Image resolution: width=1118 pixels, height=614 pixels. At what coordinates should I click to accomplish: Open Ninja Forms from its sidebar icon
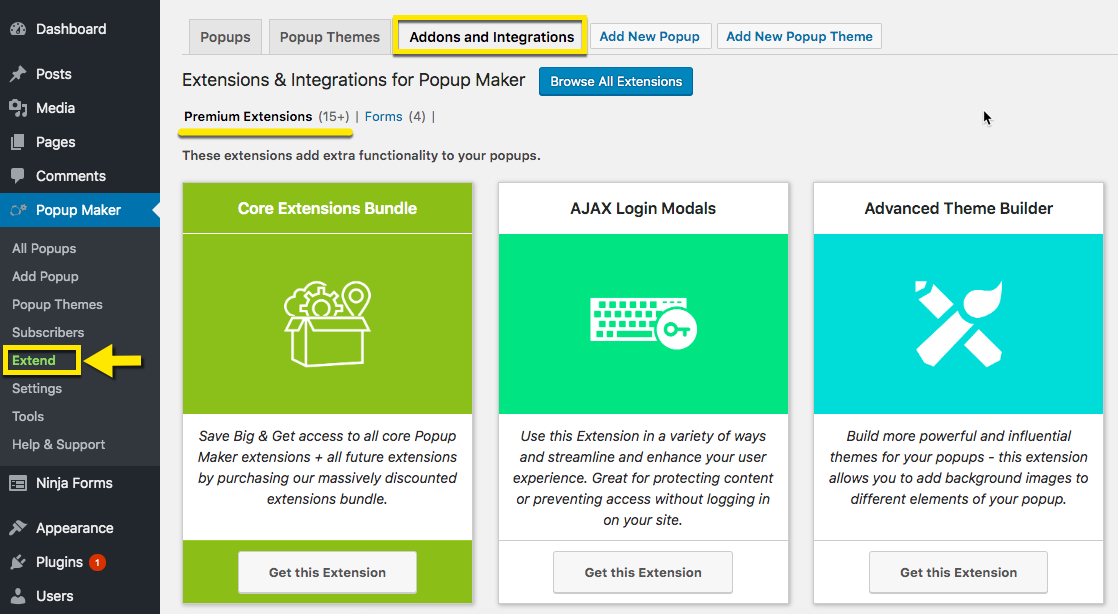[x=22, y=483]
